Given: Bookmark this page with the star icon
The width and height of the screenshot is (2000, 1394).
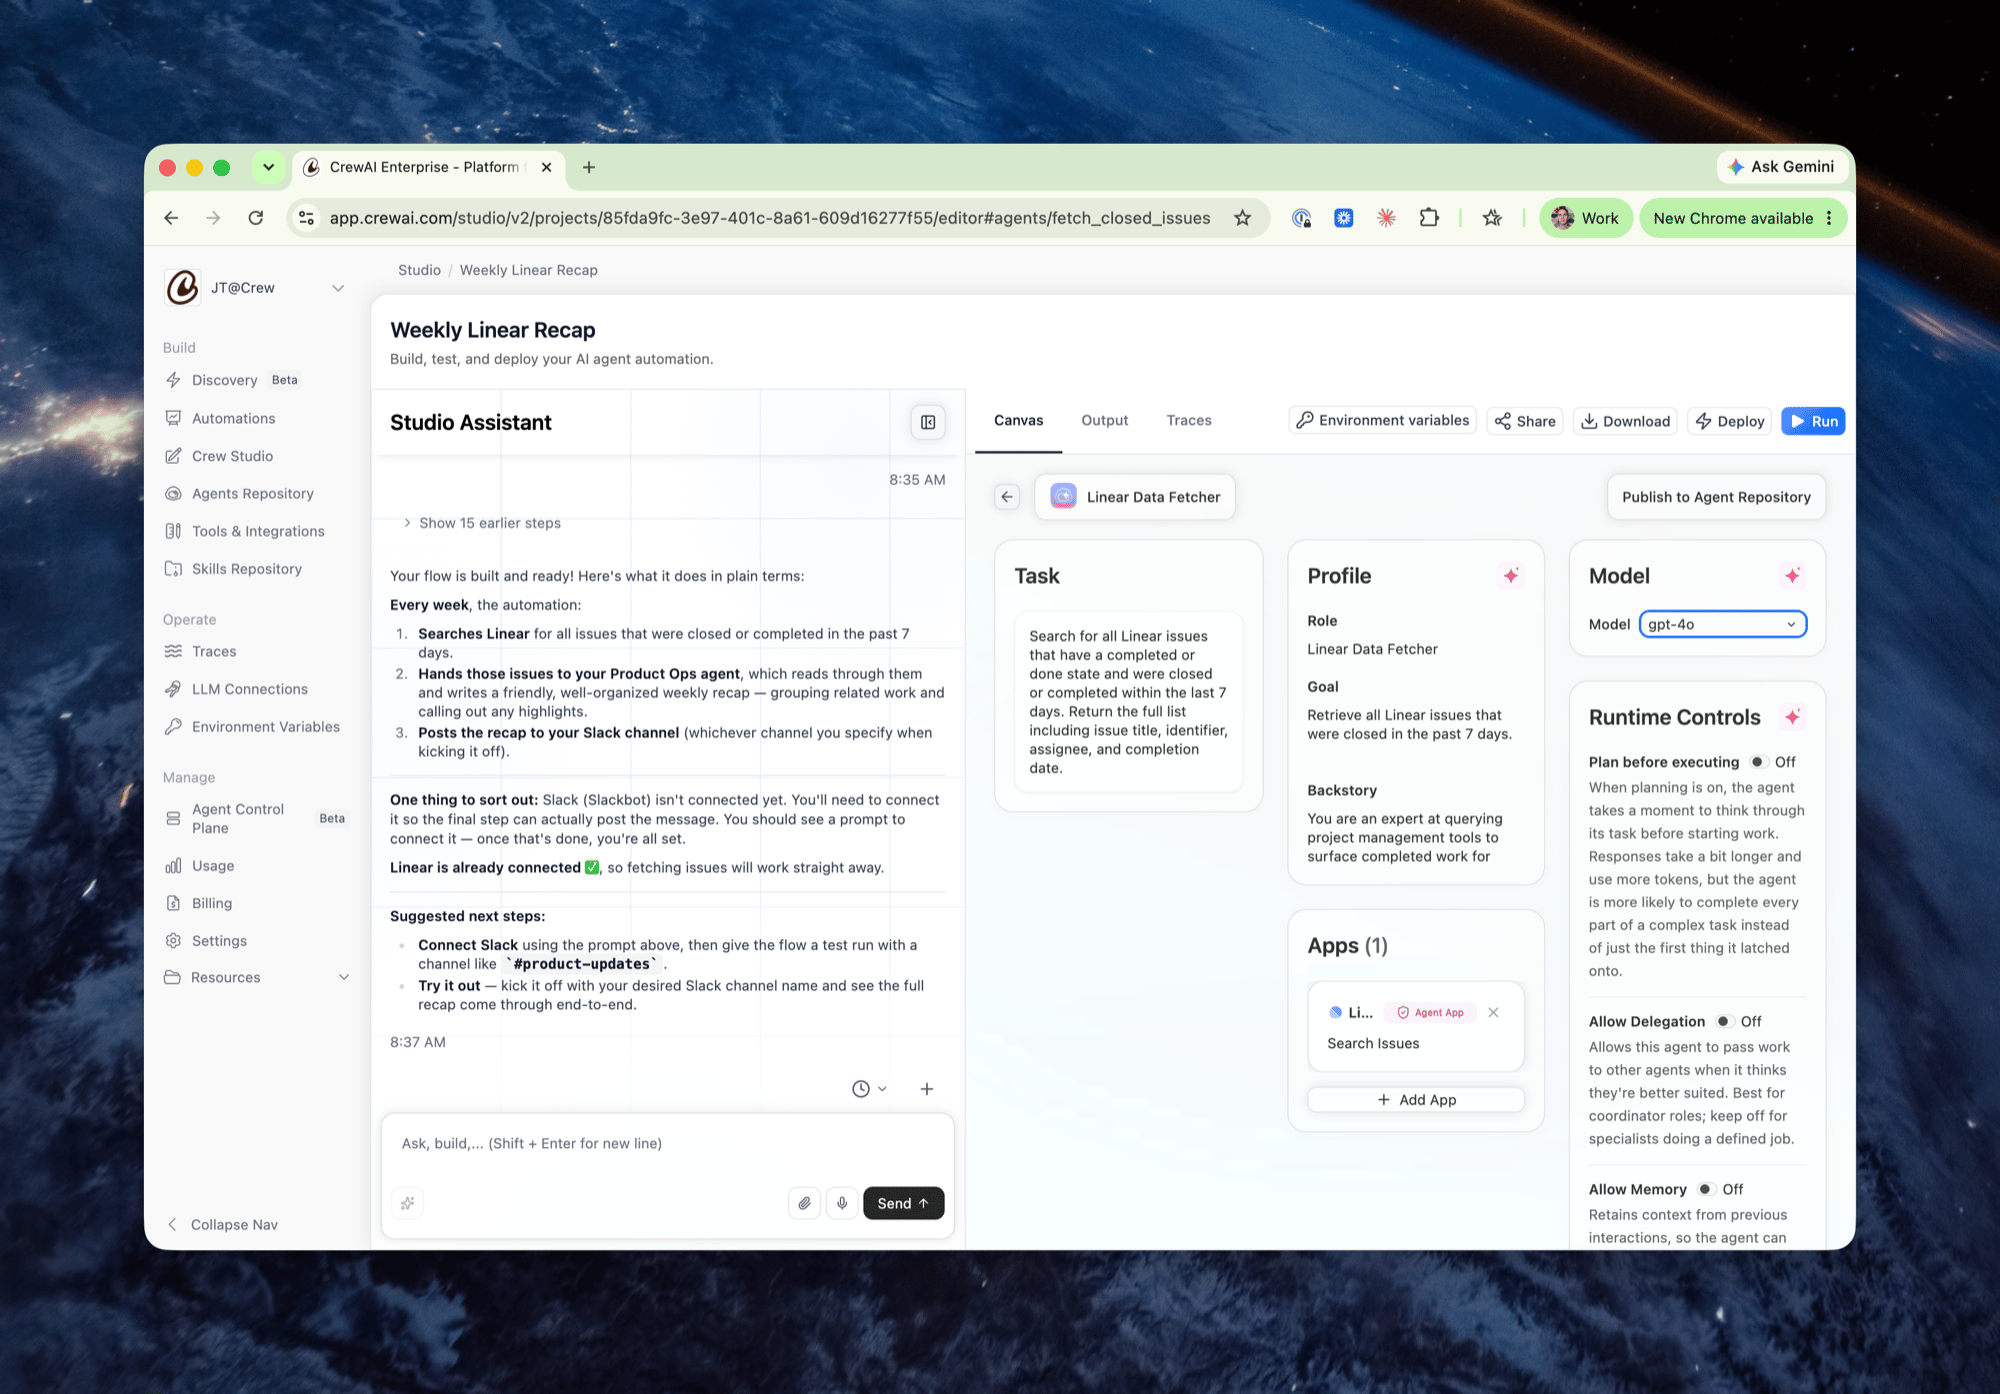Looking at the screenshot, I should 1242,218.
